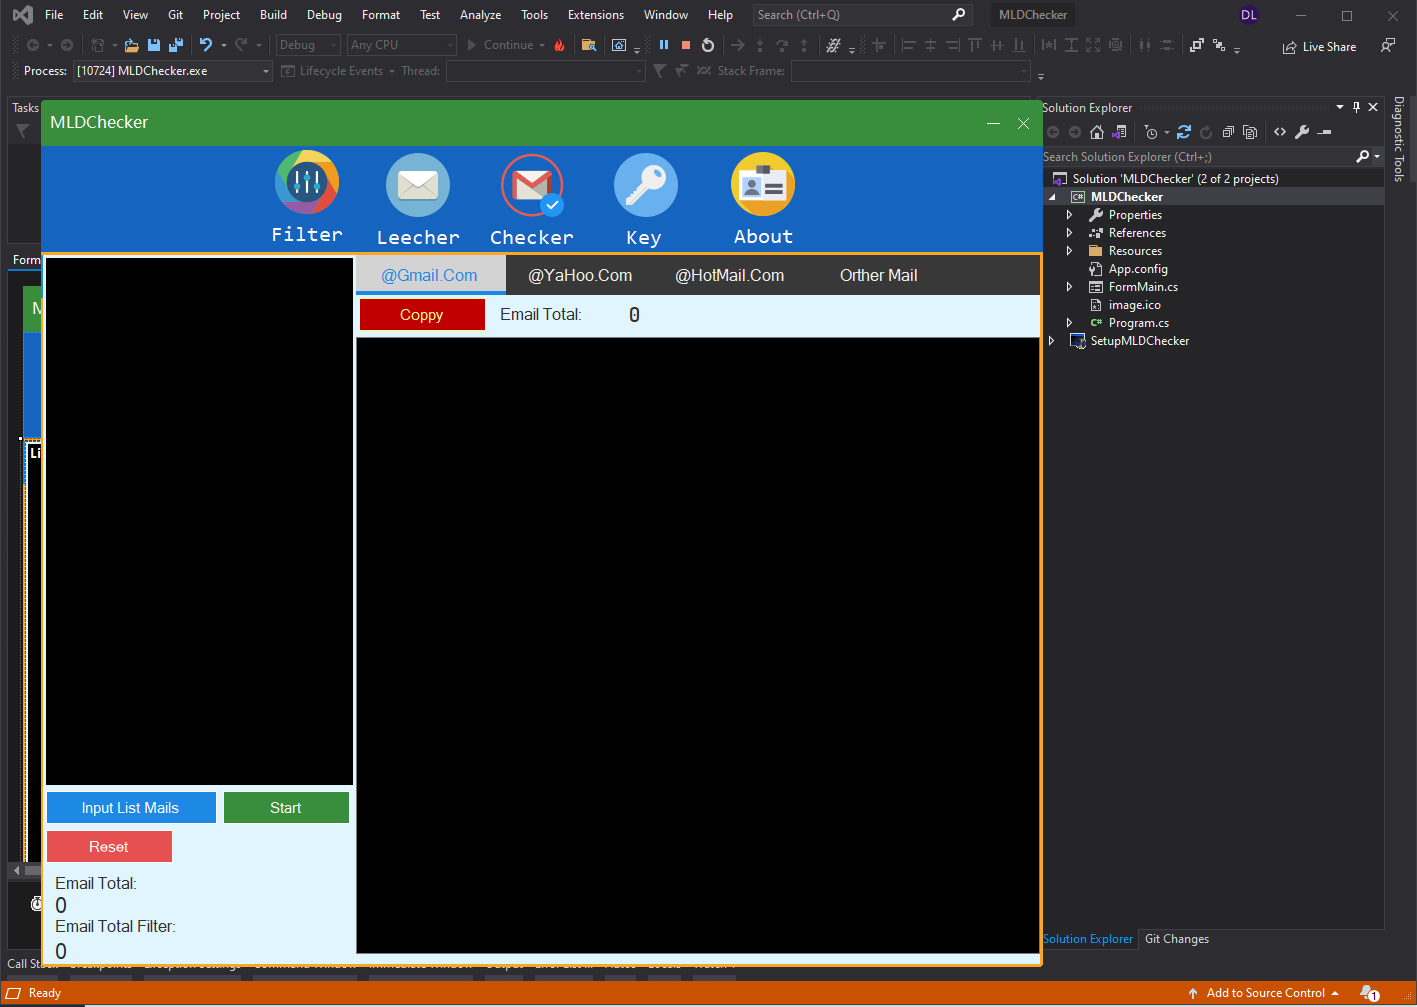Click Preview Selected Items icon in Solution Explorer
The width and height of the screenshot is (1417, 1007).
pyautogui.click(x=1324, y=132)
